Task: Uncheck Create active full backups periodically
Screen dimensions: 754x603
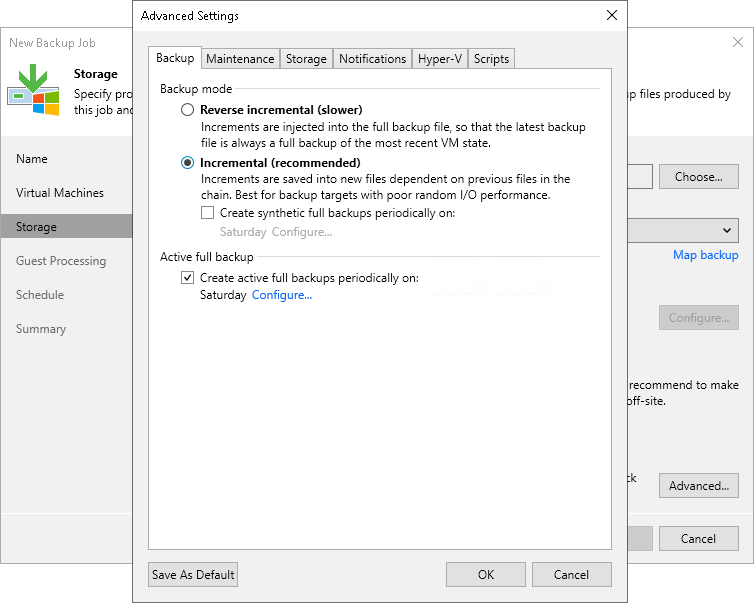Action: [x=187, y=277]
